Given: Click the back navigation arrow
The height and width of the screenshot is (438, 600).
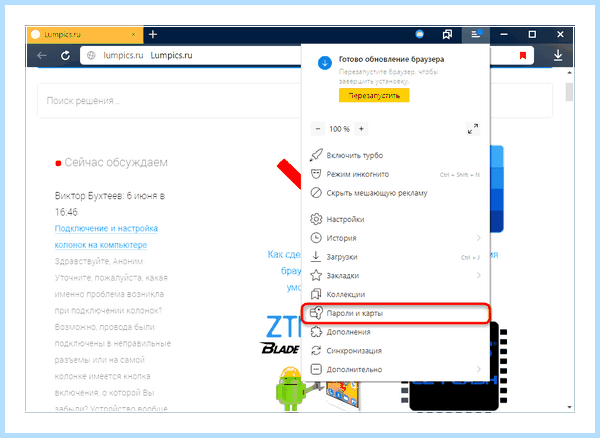Looking at the screenshot, I should [42, 55].
